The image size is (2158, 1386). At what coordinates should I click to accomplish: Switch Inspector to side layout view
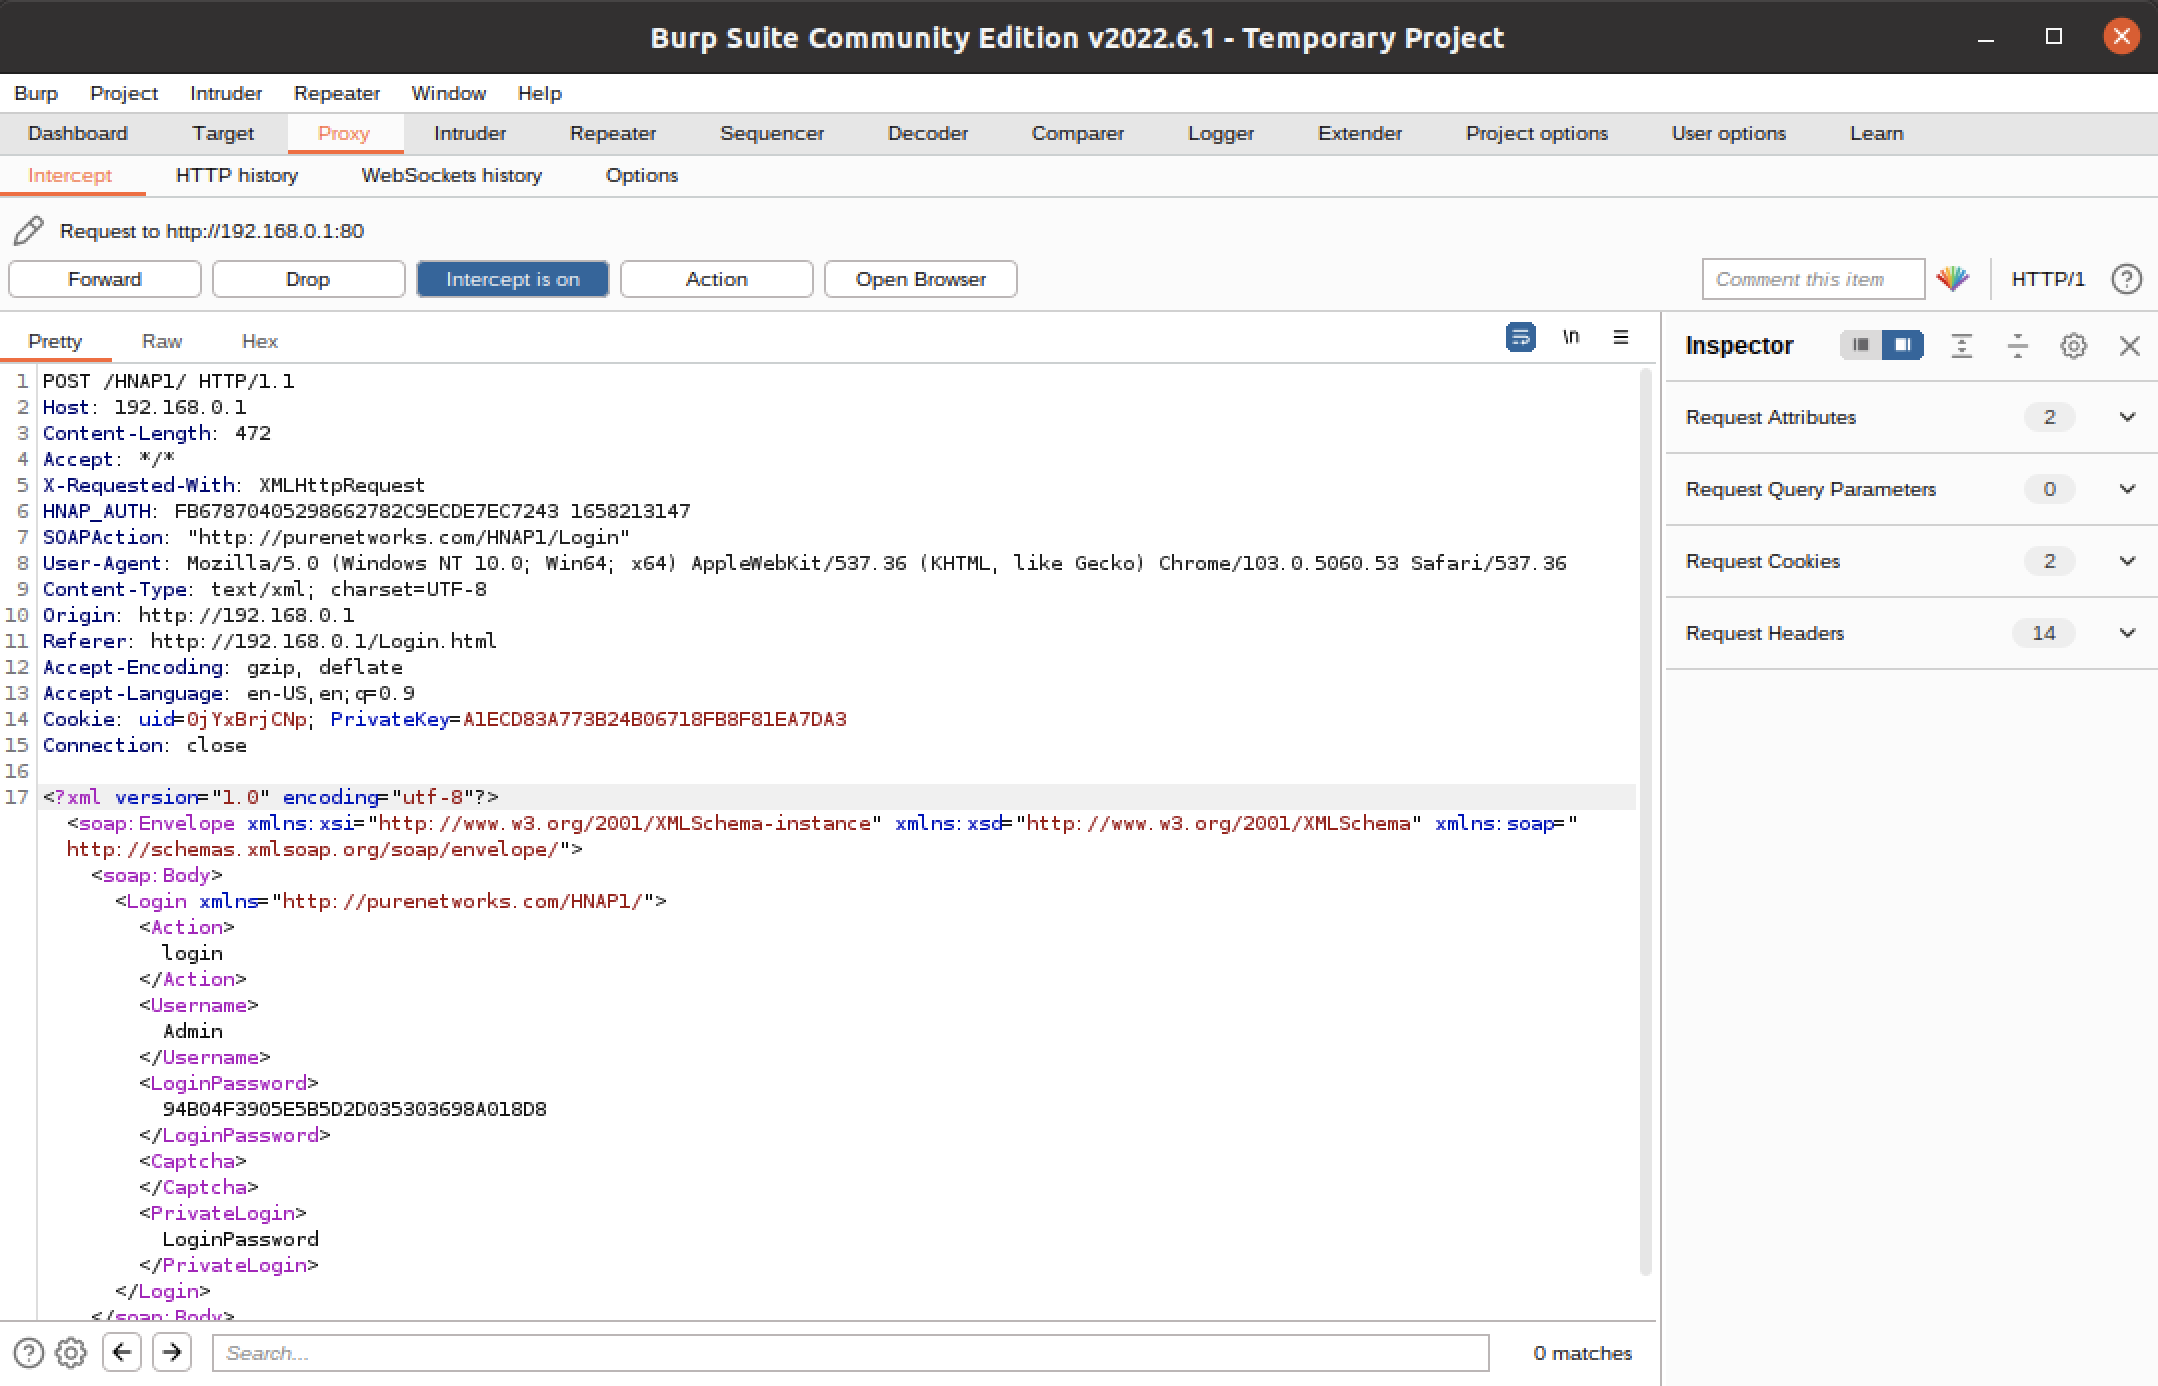[1902, 346]
